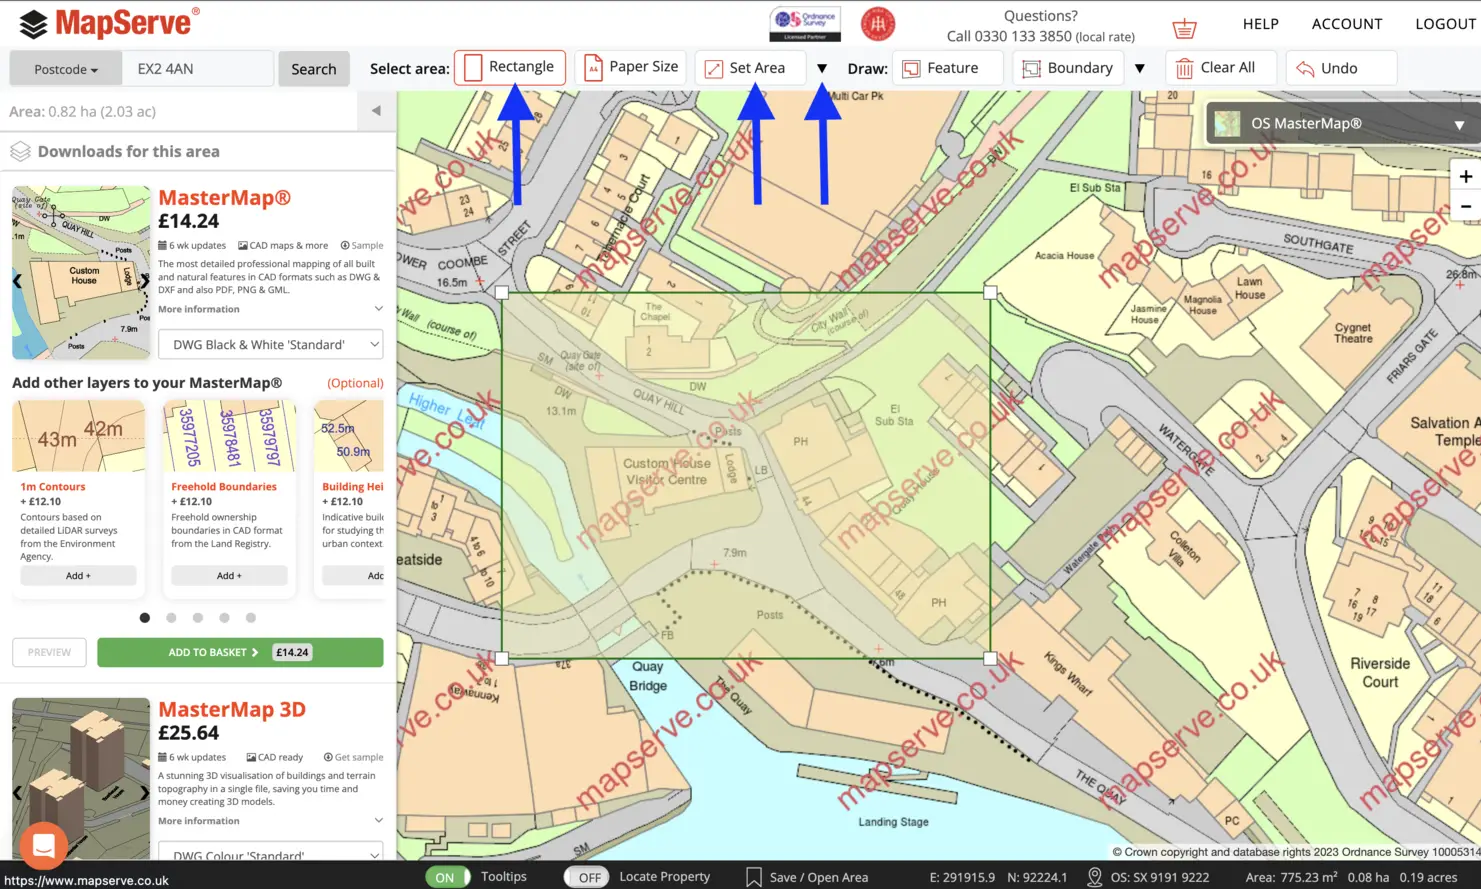Open HELP in the top menu

pos(1261,24)
